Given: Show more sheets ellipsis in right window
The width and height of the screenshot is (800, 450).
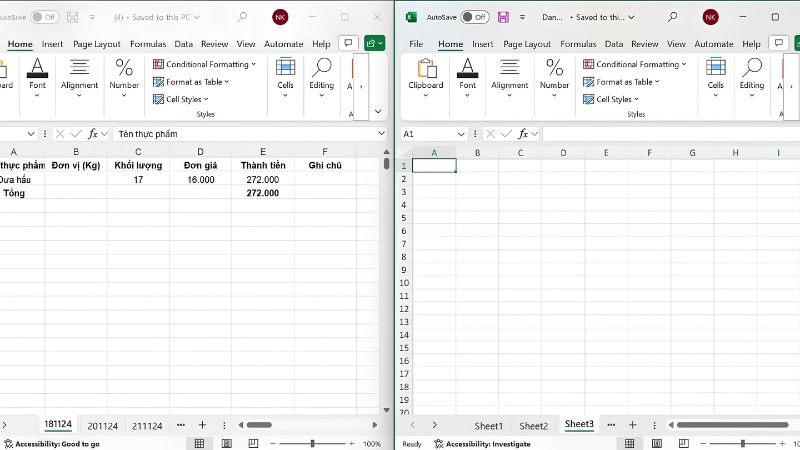Looking at the screenshot, I should 611,424.
